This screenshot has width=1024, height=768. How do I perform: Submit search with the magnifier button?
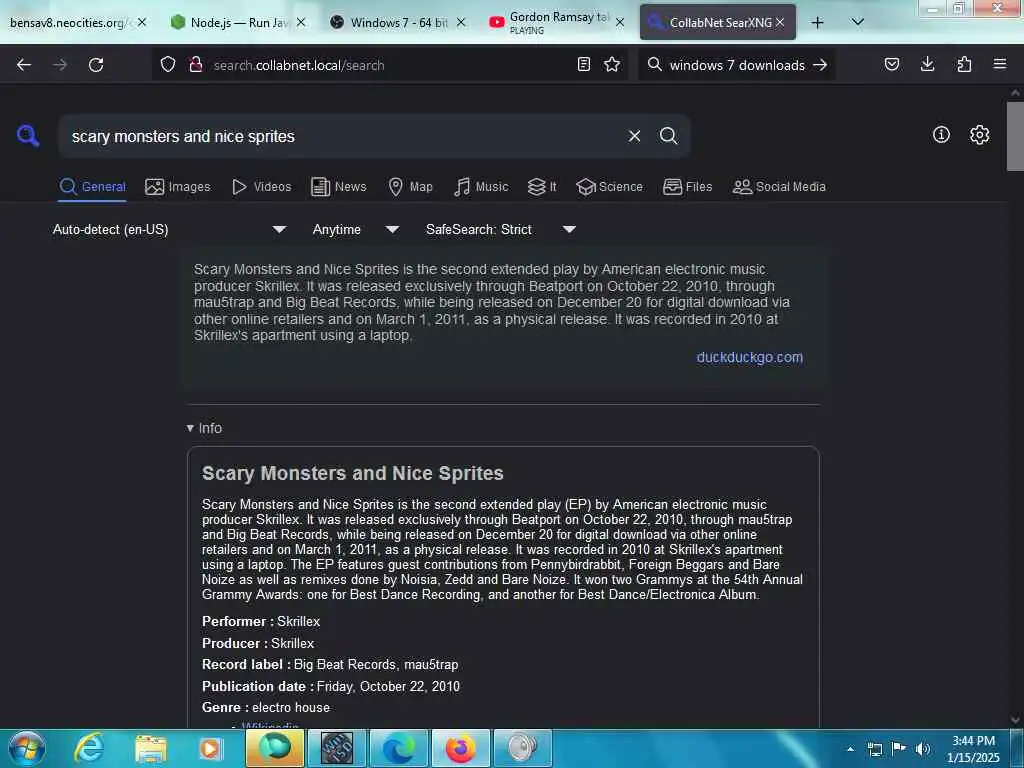pos(668,136)
